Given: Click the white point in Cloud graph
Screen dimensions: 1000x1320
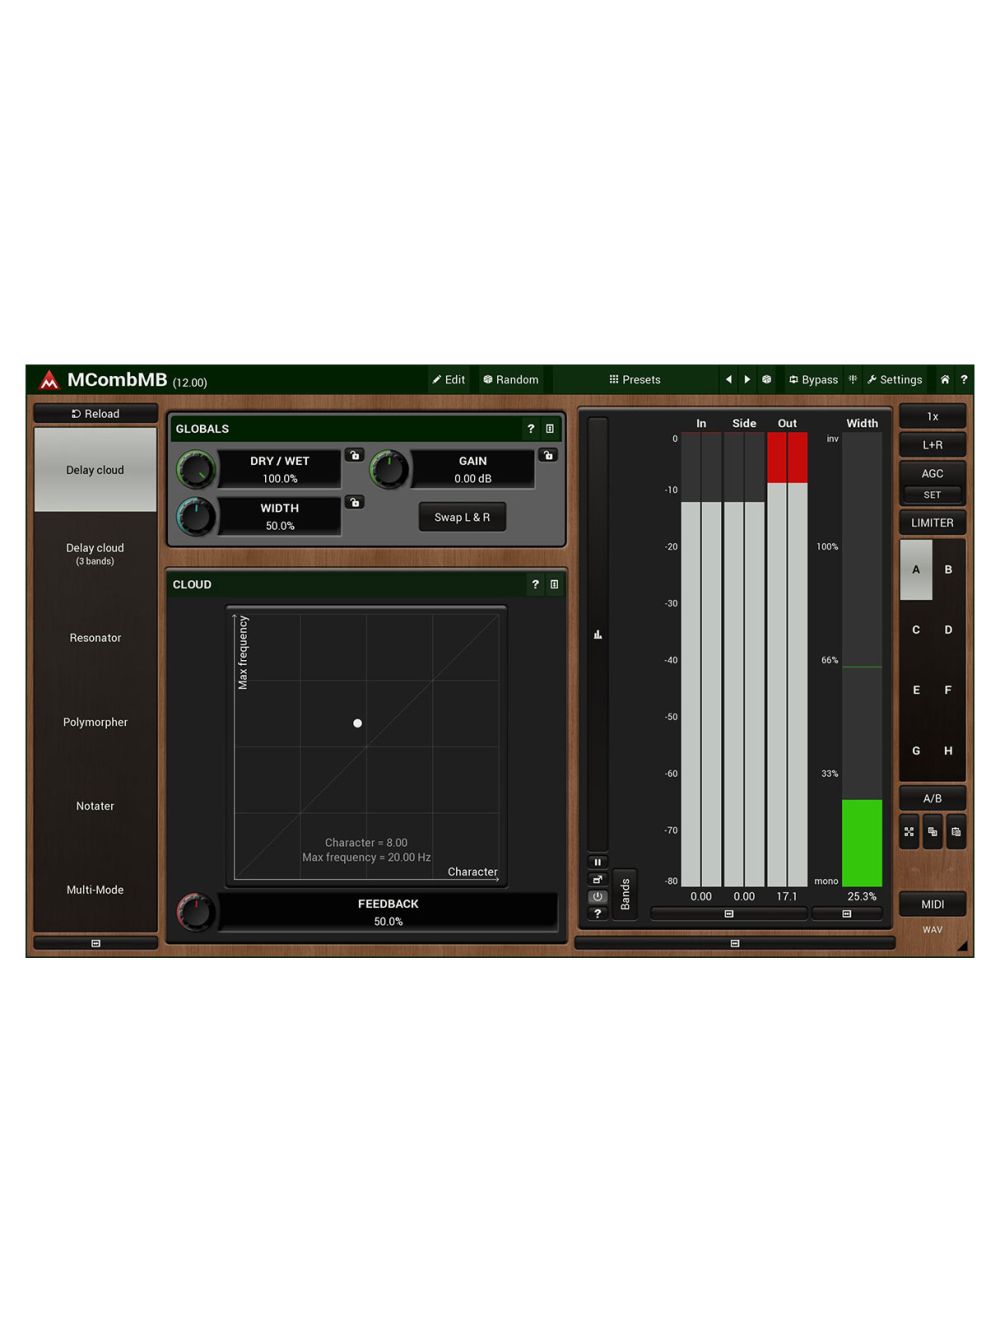Looking at the screenshot, I should pyautogui.click(x=358, y=723).
